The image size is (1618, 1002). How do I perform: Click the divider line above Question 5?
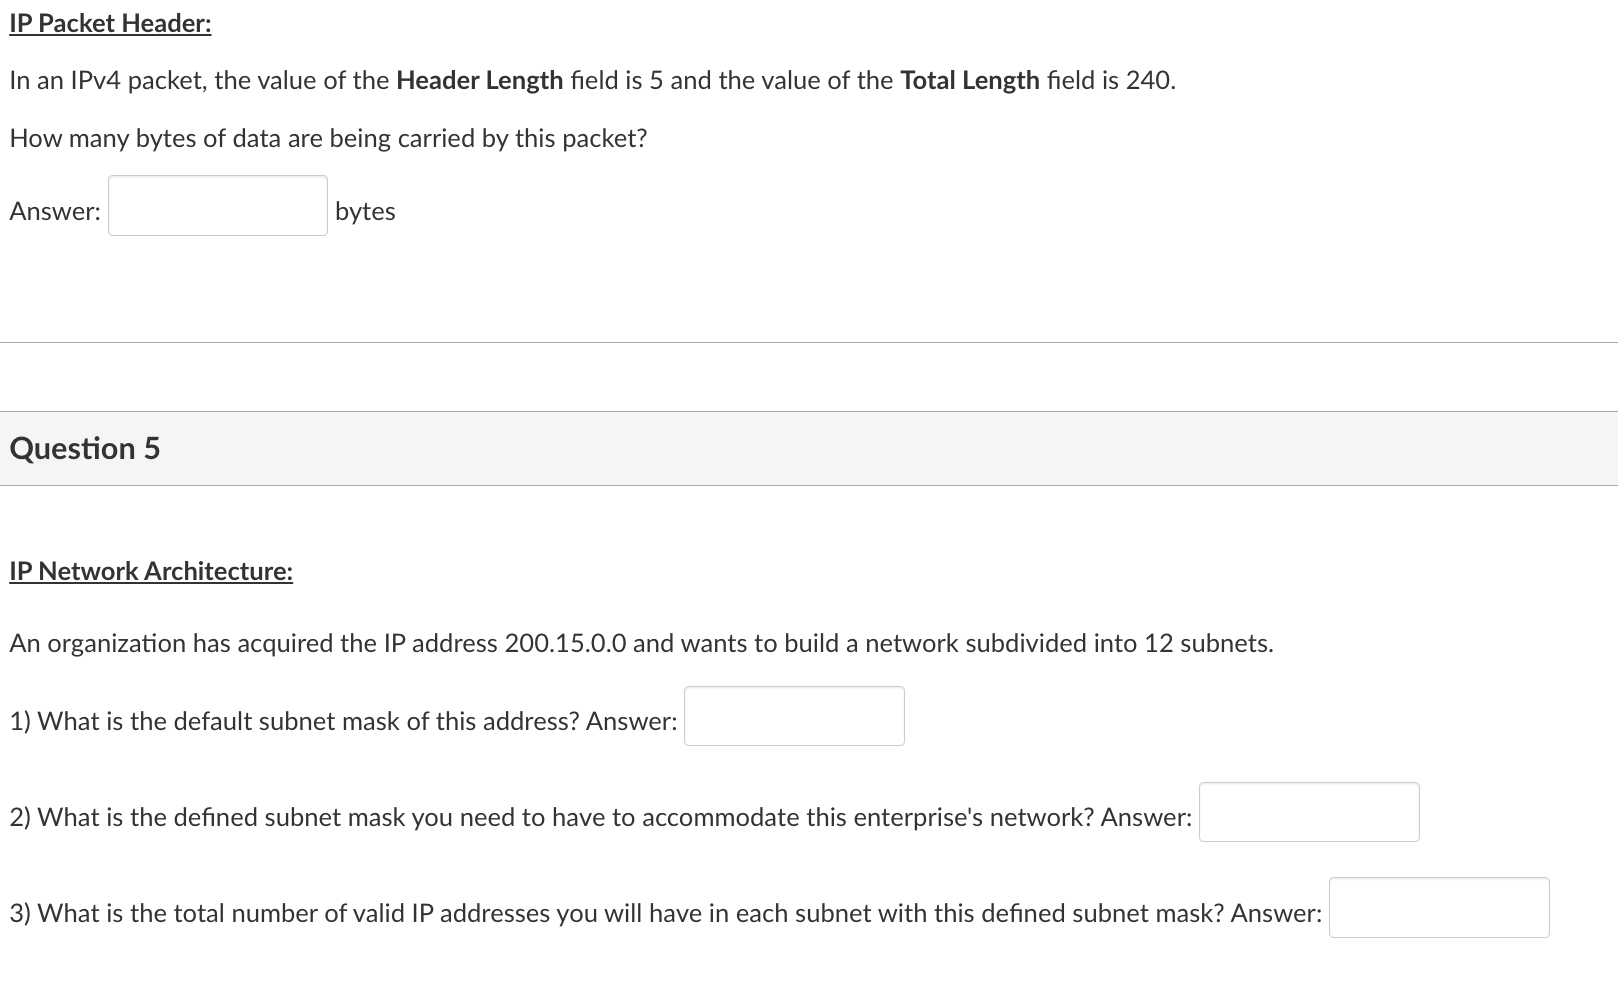click(x=808, y=342)
